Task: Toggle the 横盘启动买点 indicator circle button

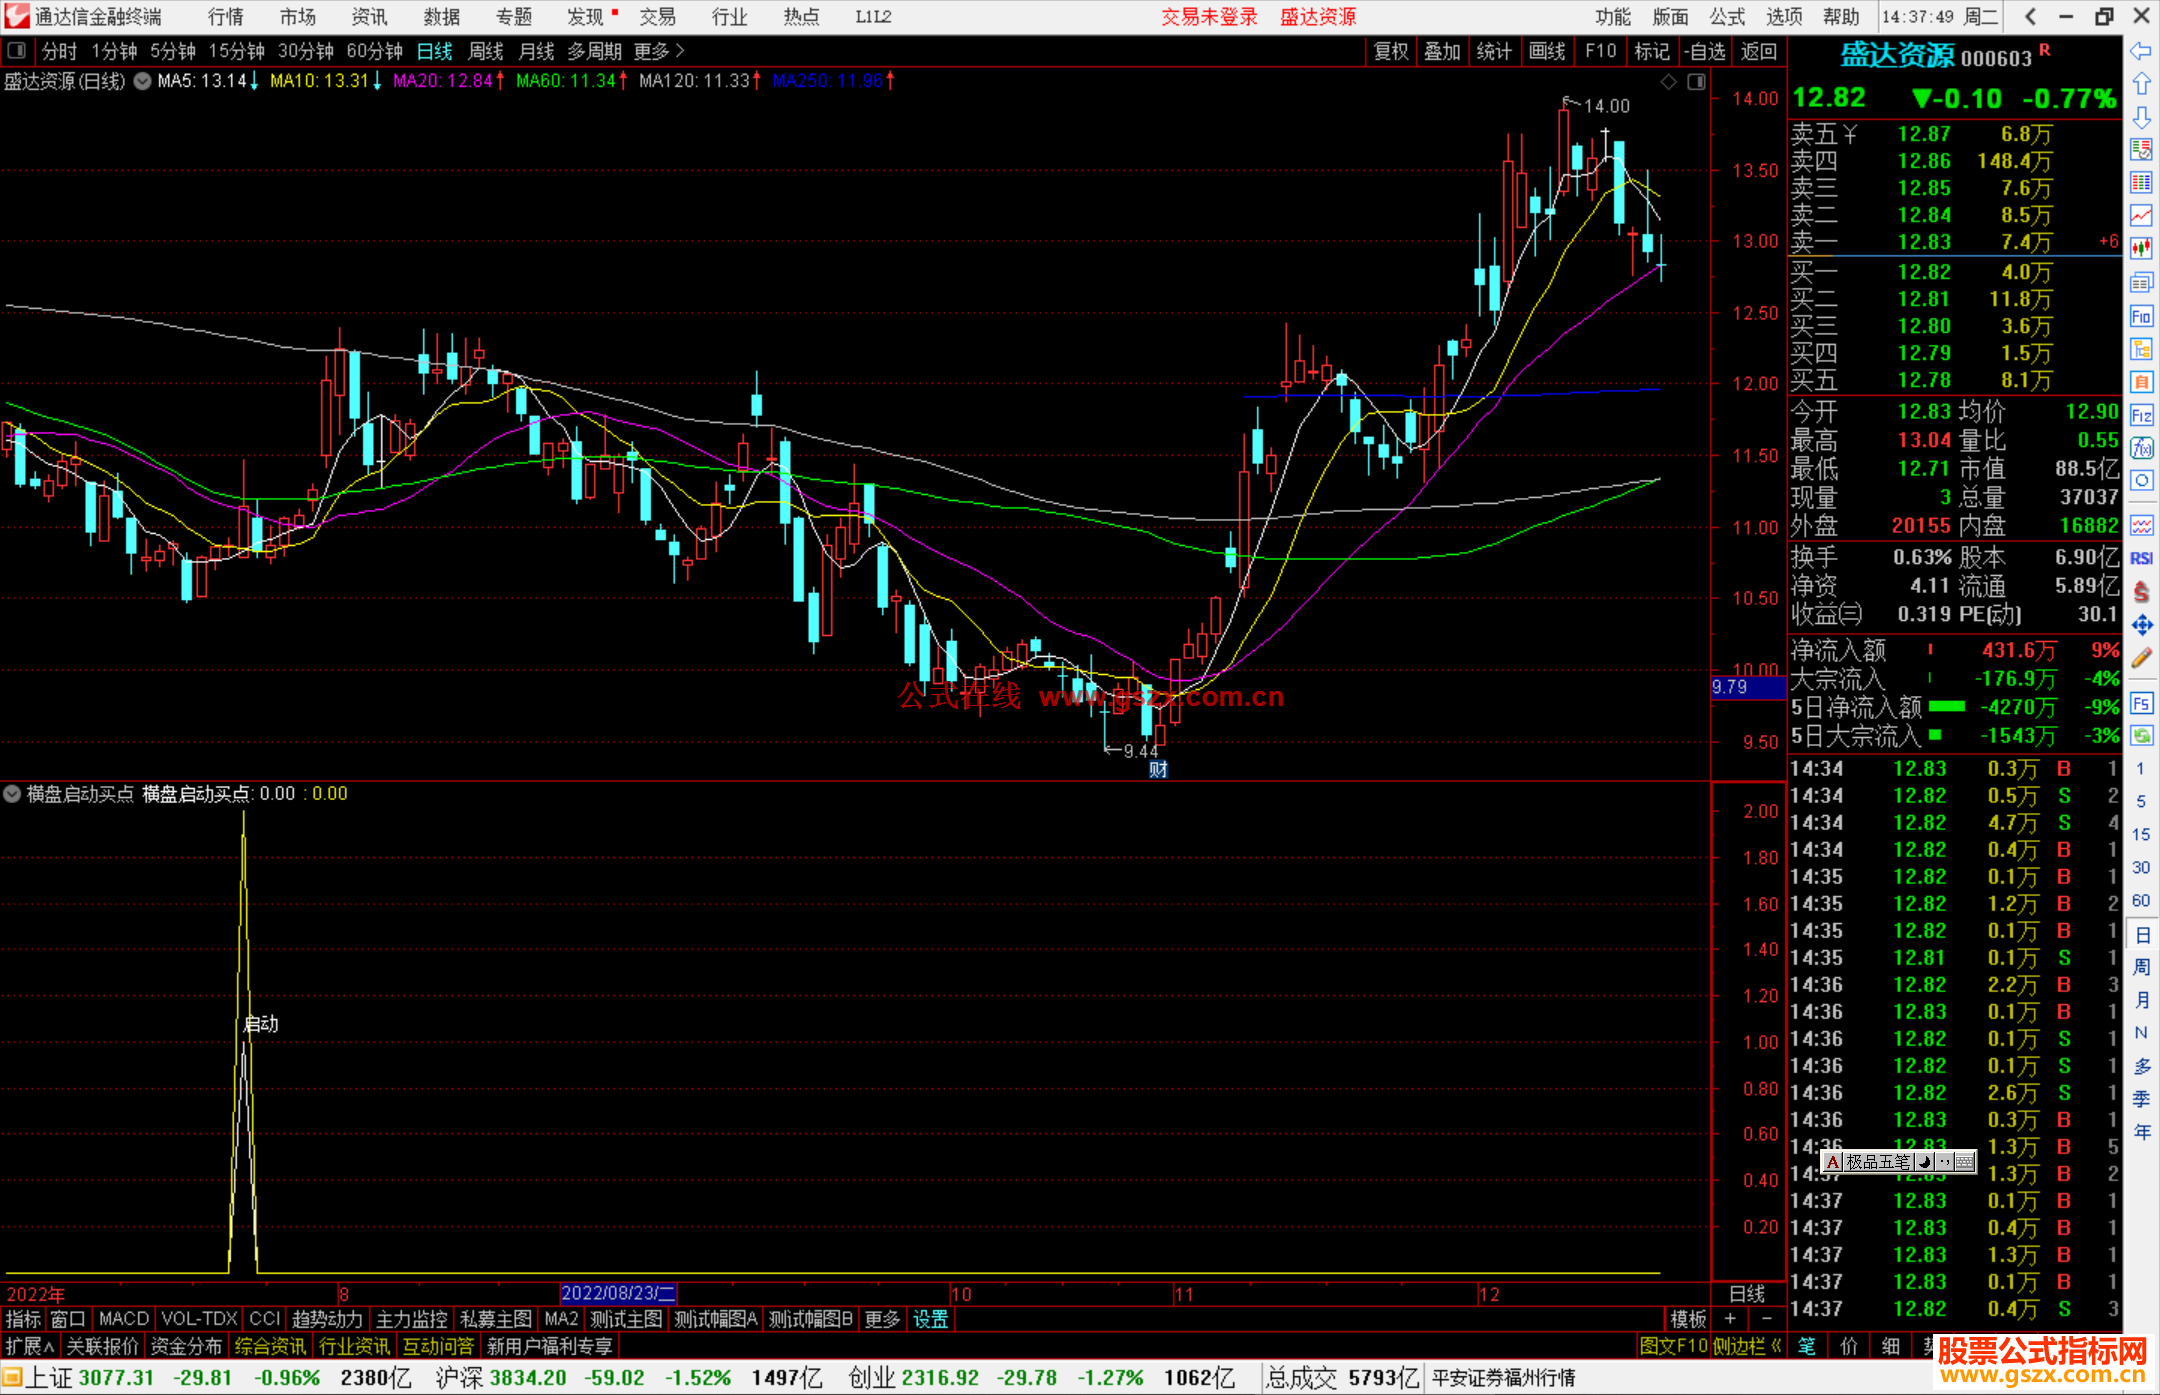Action: click(12, 794)
